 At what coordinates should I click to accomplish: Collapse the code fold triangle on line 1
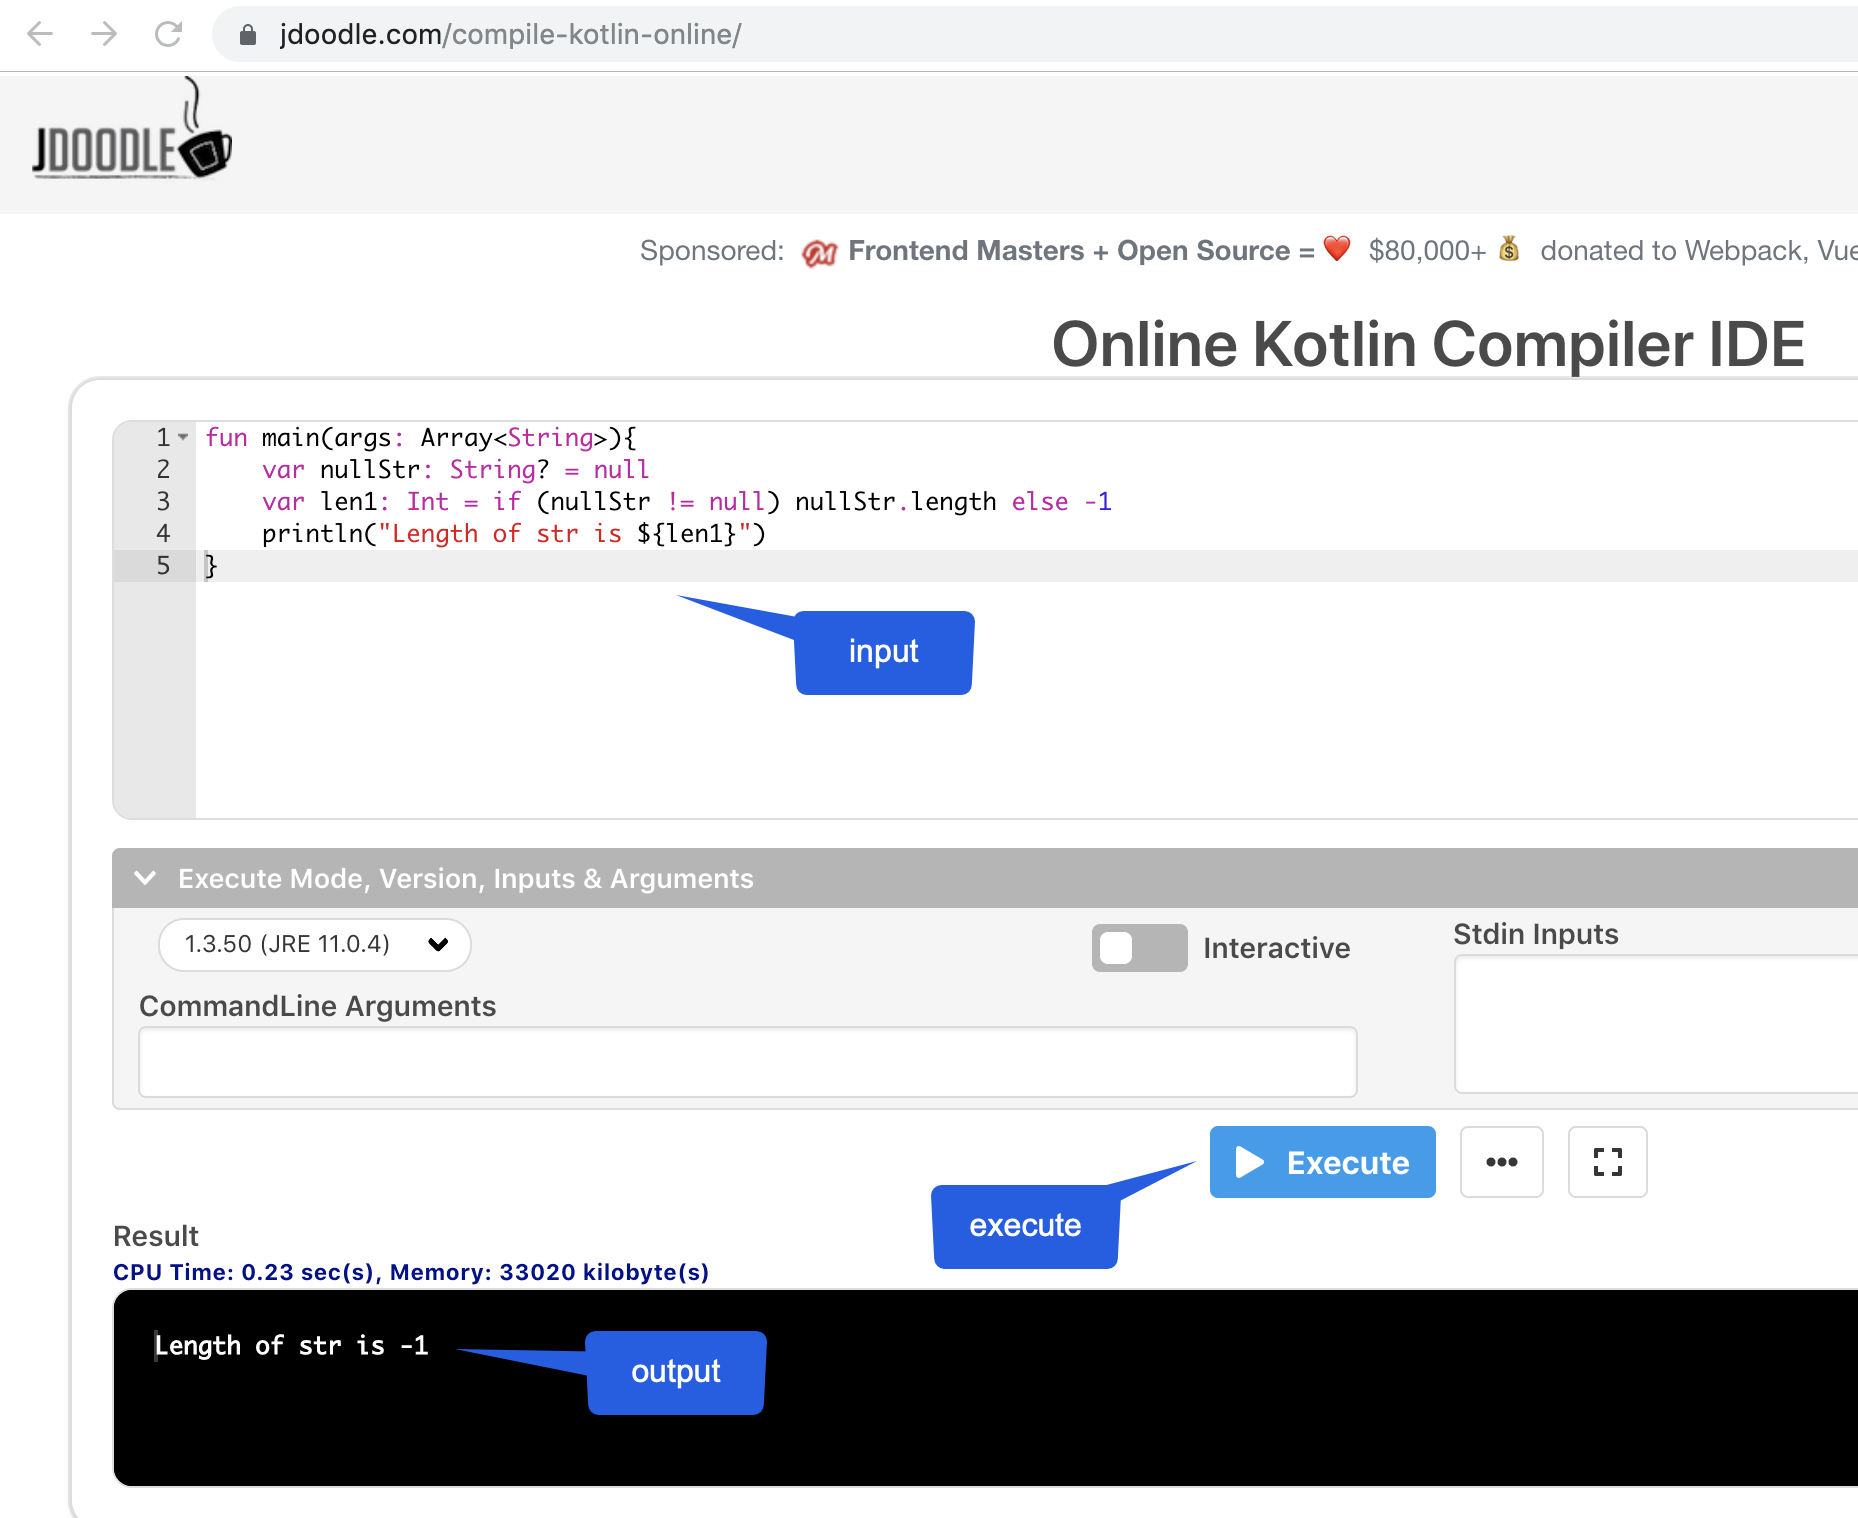183,437
